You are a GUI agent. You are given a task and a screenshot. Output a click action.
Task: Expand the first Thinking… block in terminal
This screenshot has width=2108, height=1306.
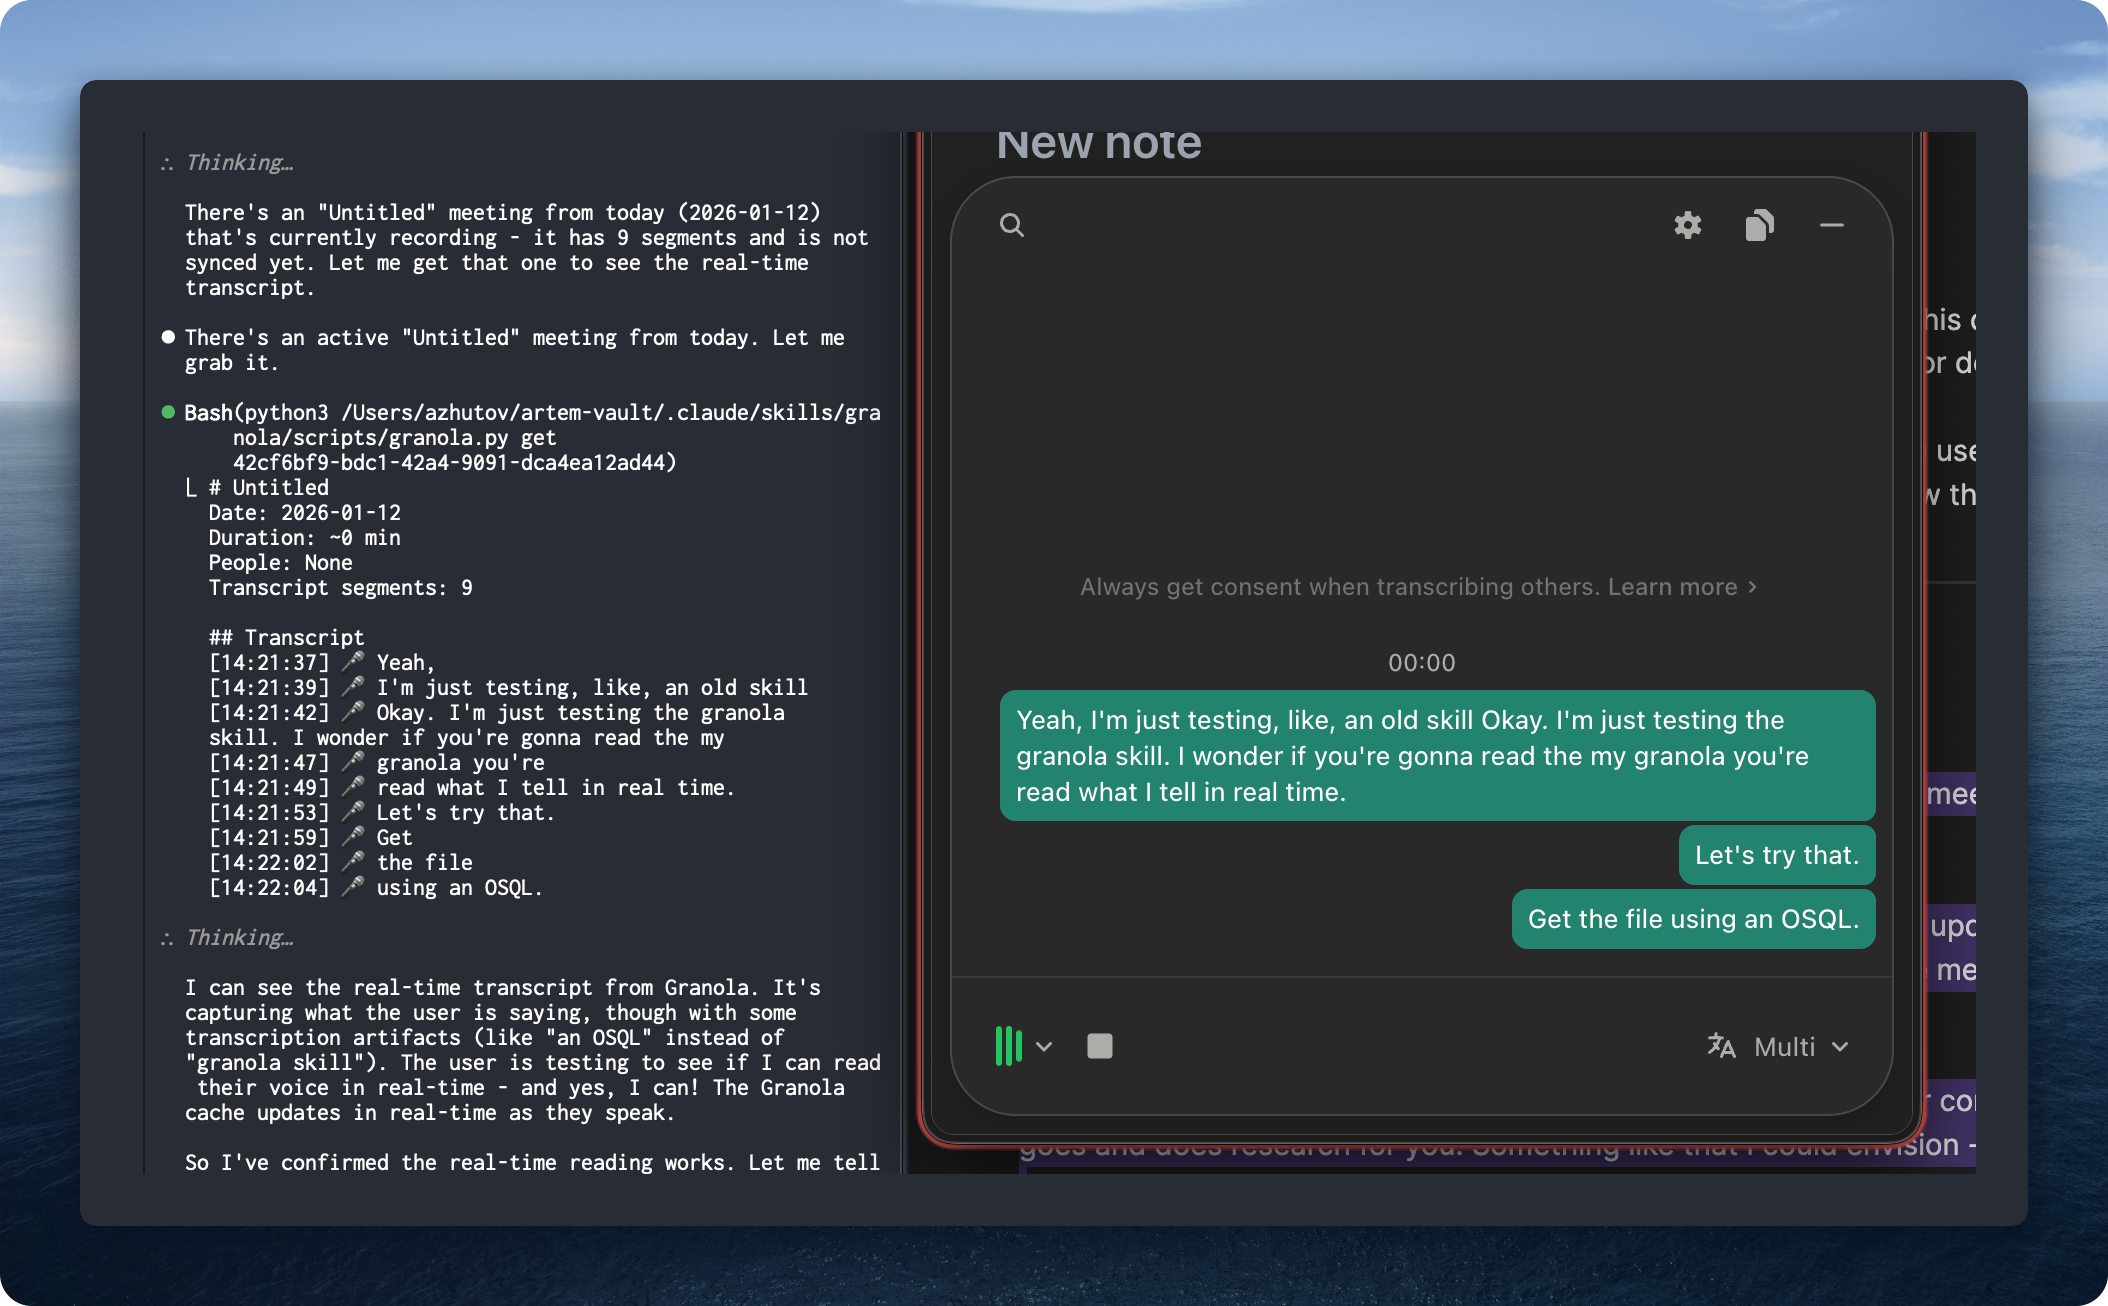tap(239, 162)
